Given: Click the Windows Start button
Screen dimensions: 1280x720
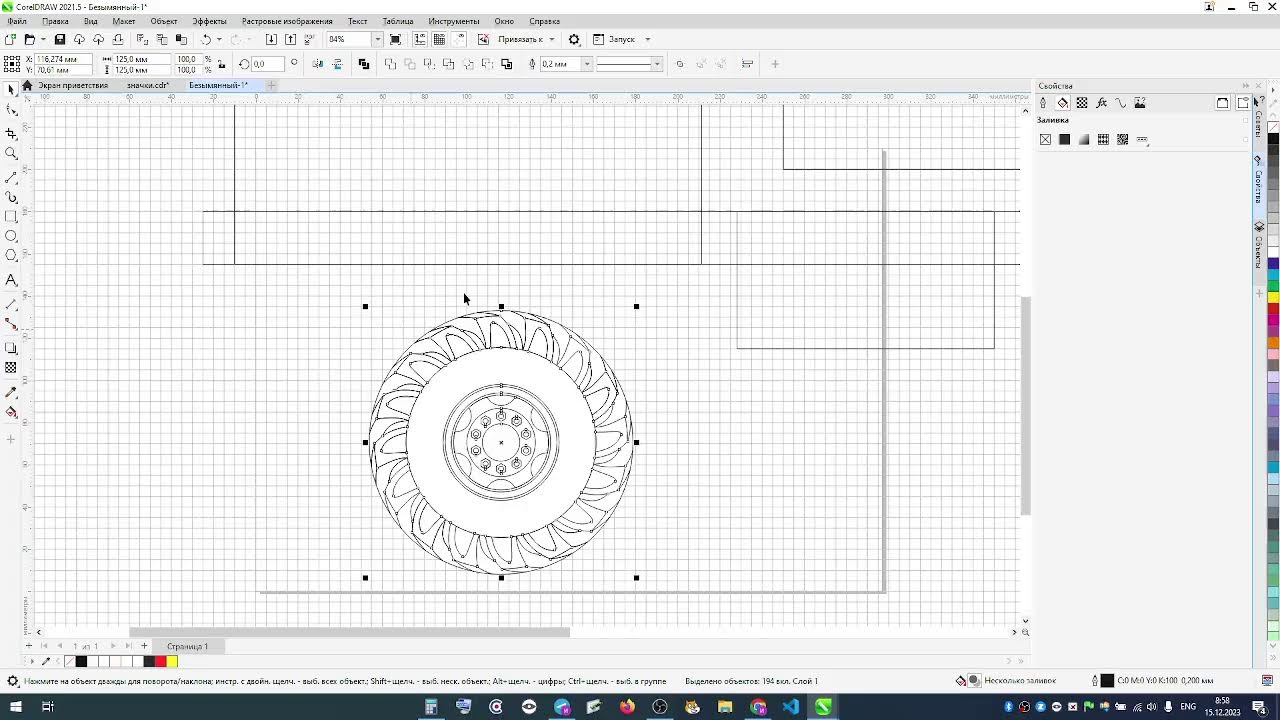Looking at the screenshot, I should (x=15, y=707).
